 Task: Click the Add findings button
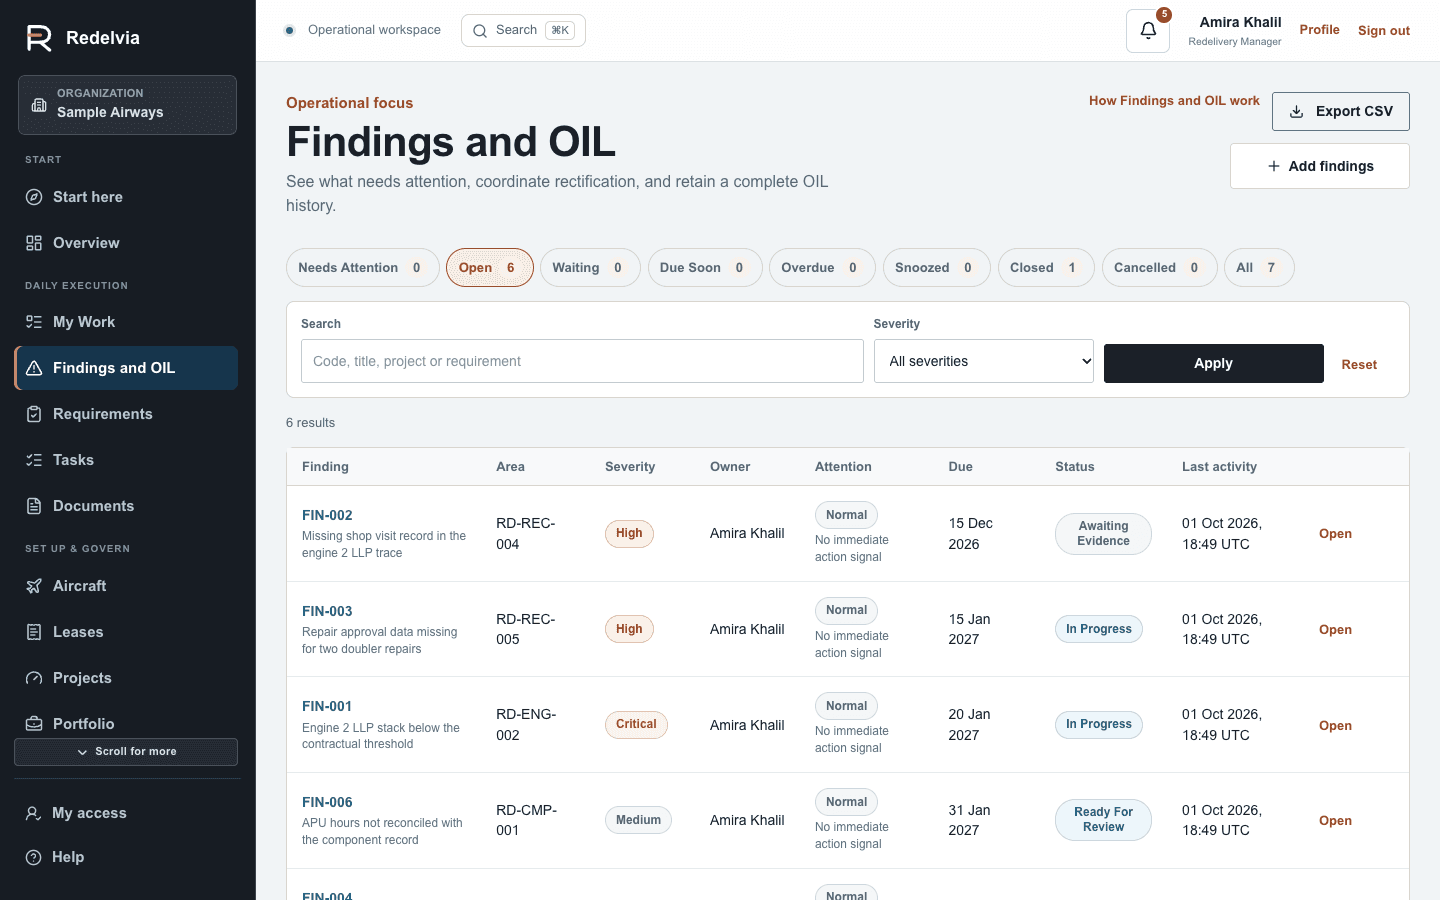point(1320,166)
